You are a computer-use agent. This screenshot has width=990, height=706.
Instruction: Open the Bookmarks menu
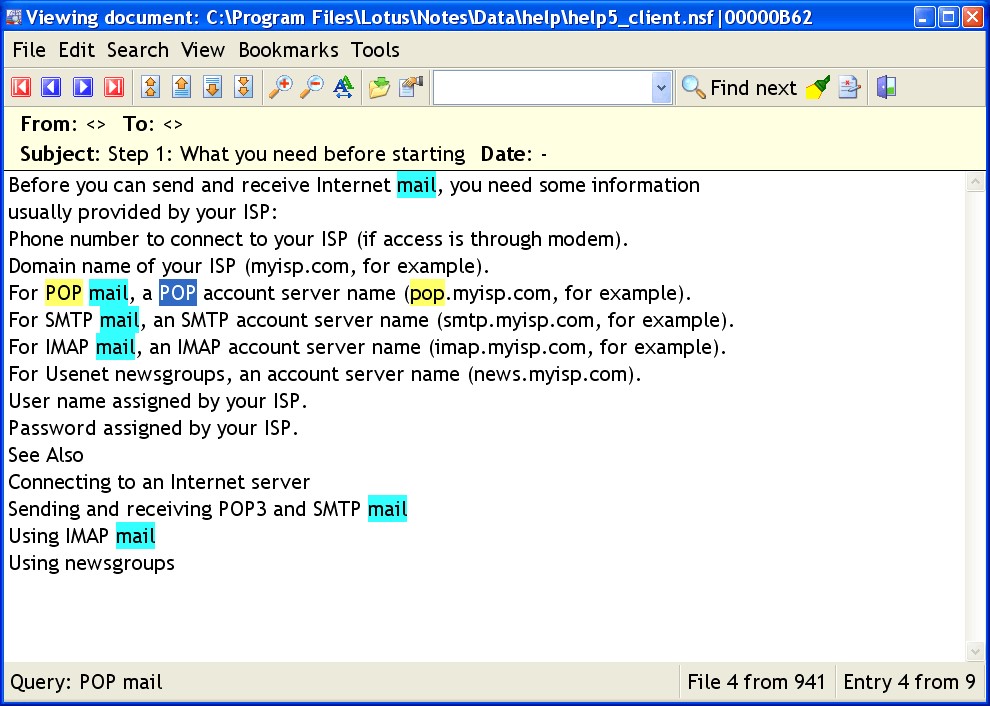tap(288, 50)
